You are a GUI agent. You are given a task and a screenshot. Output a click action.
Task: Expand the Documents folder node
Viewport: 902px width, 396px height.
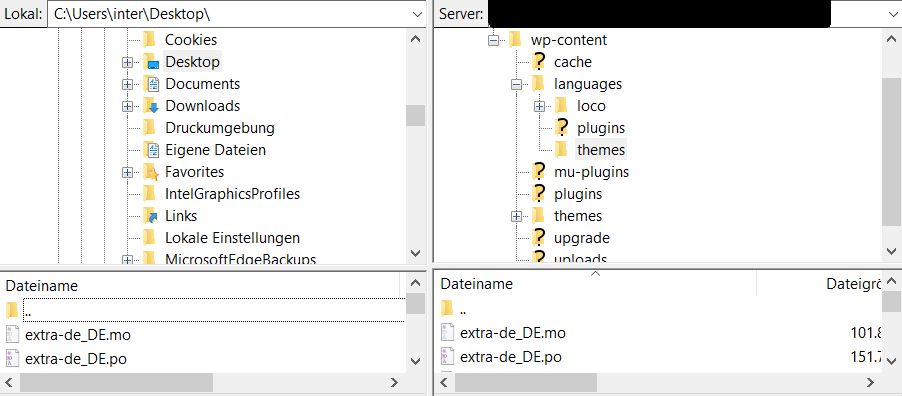(128, 84)
